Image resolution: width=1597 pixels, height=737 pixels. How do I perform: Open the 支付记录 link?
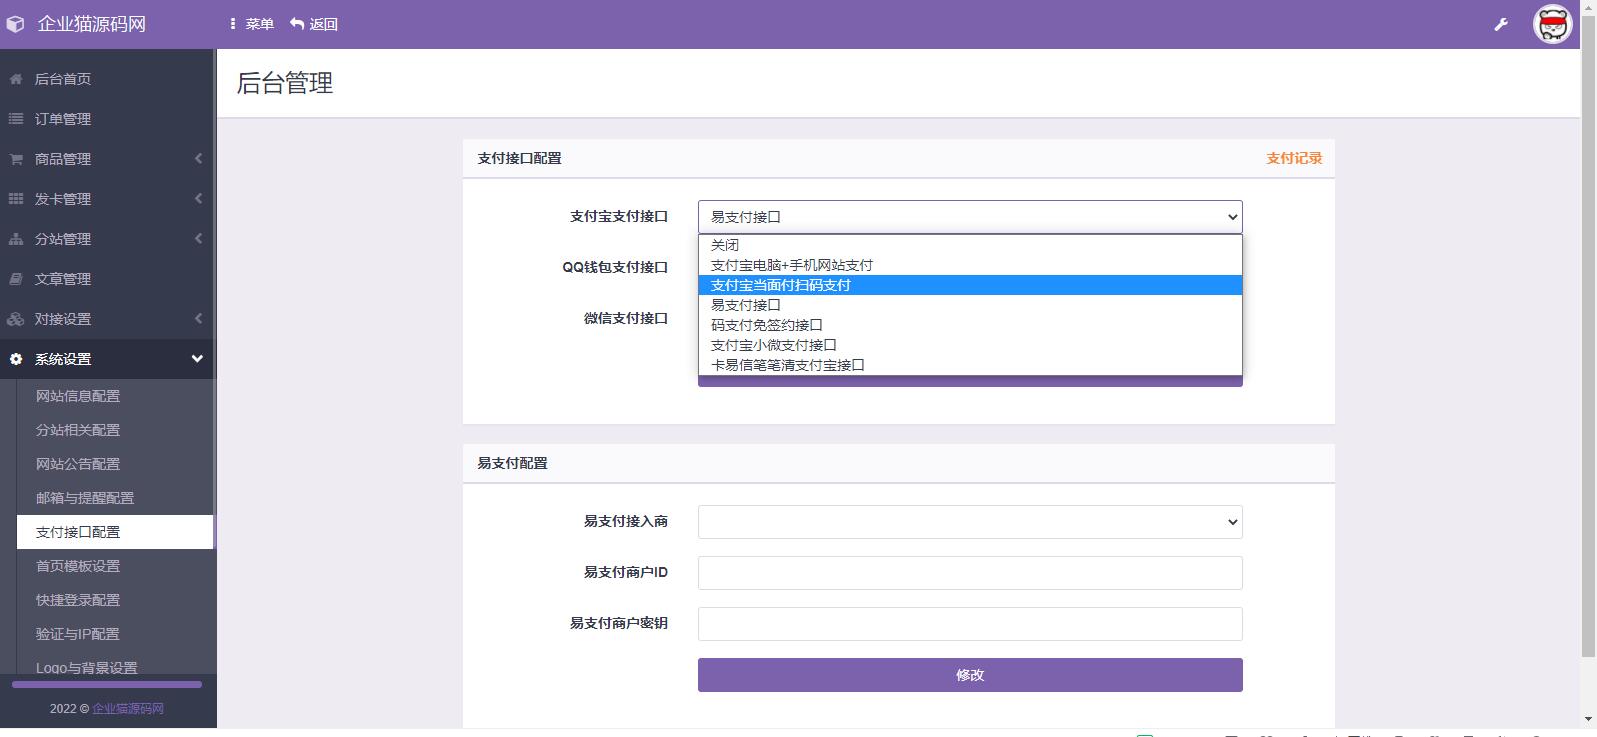click(1293, 158)
